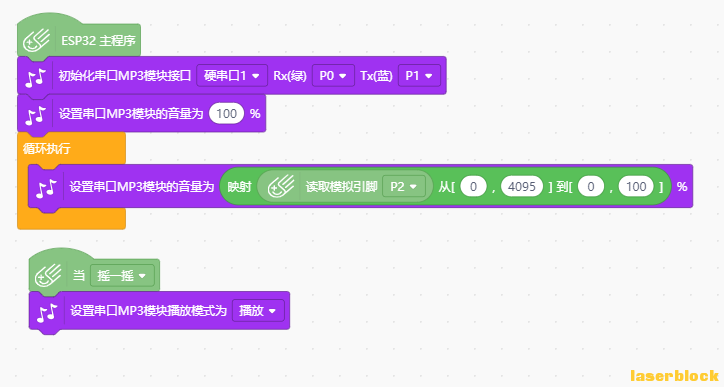
Task: Click the Rx(绿) label
Action: tap(290, 76)
